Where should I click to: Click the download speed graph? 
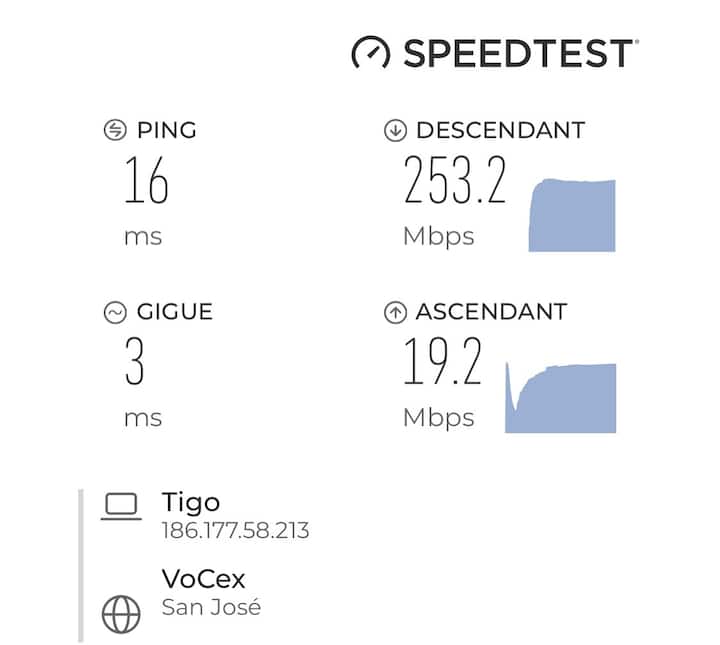coord(572,215)
